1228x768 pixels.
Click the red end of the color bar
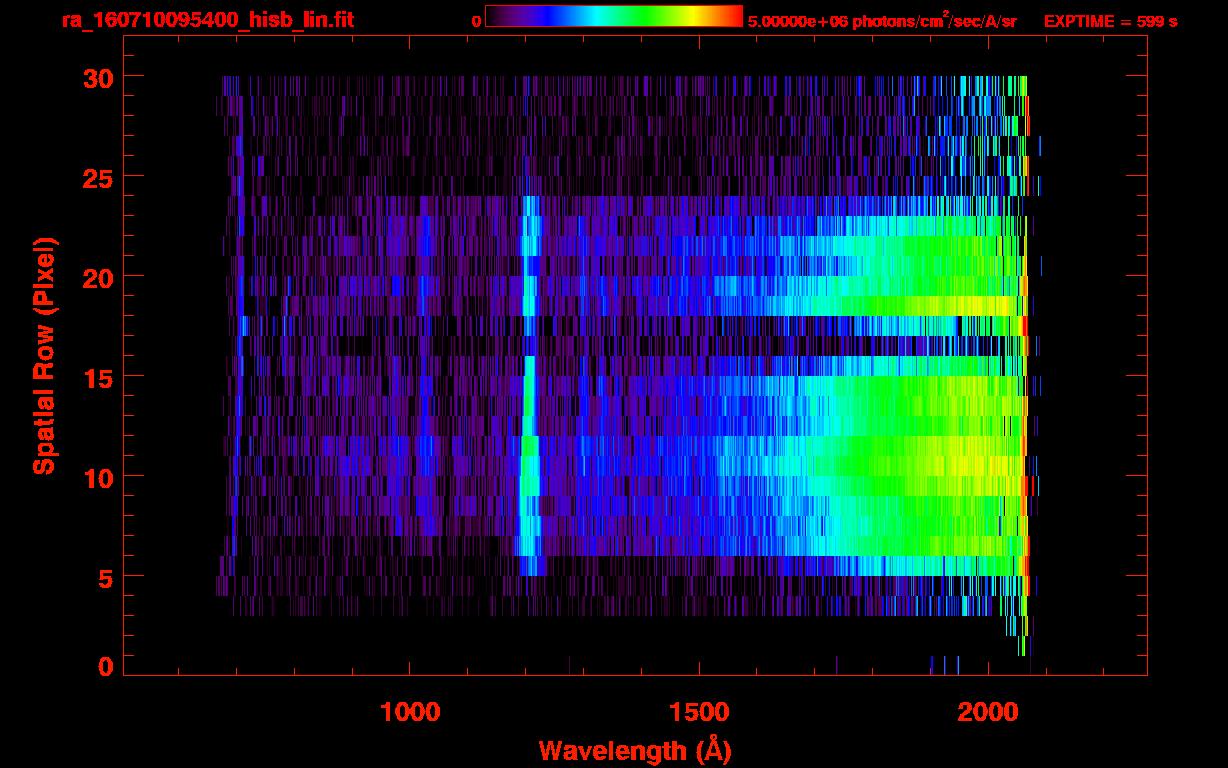click(x=733, y=16)
